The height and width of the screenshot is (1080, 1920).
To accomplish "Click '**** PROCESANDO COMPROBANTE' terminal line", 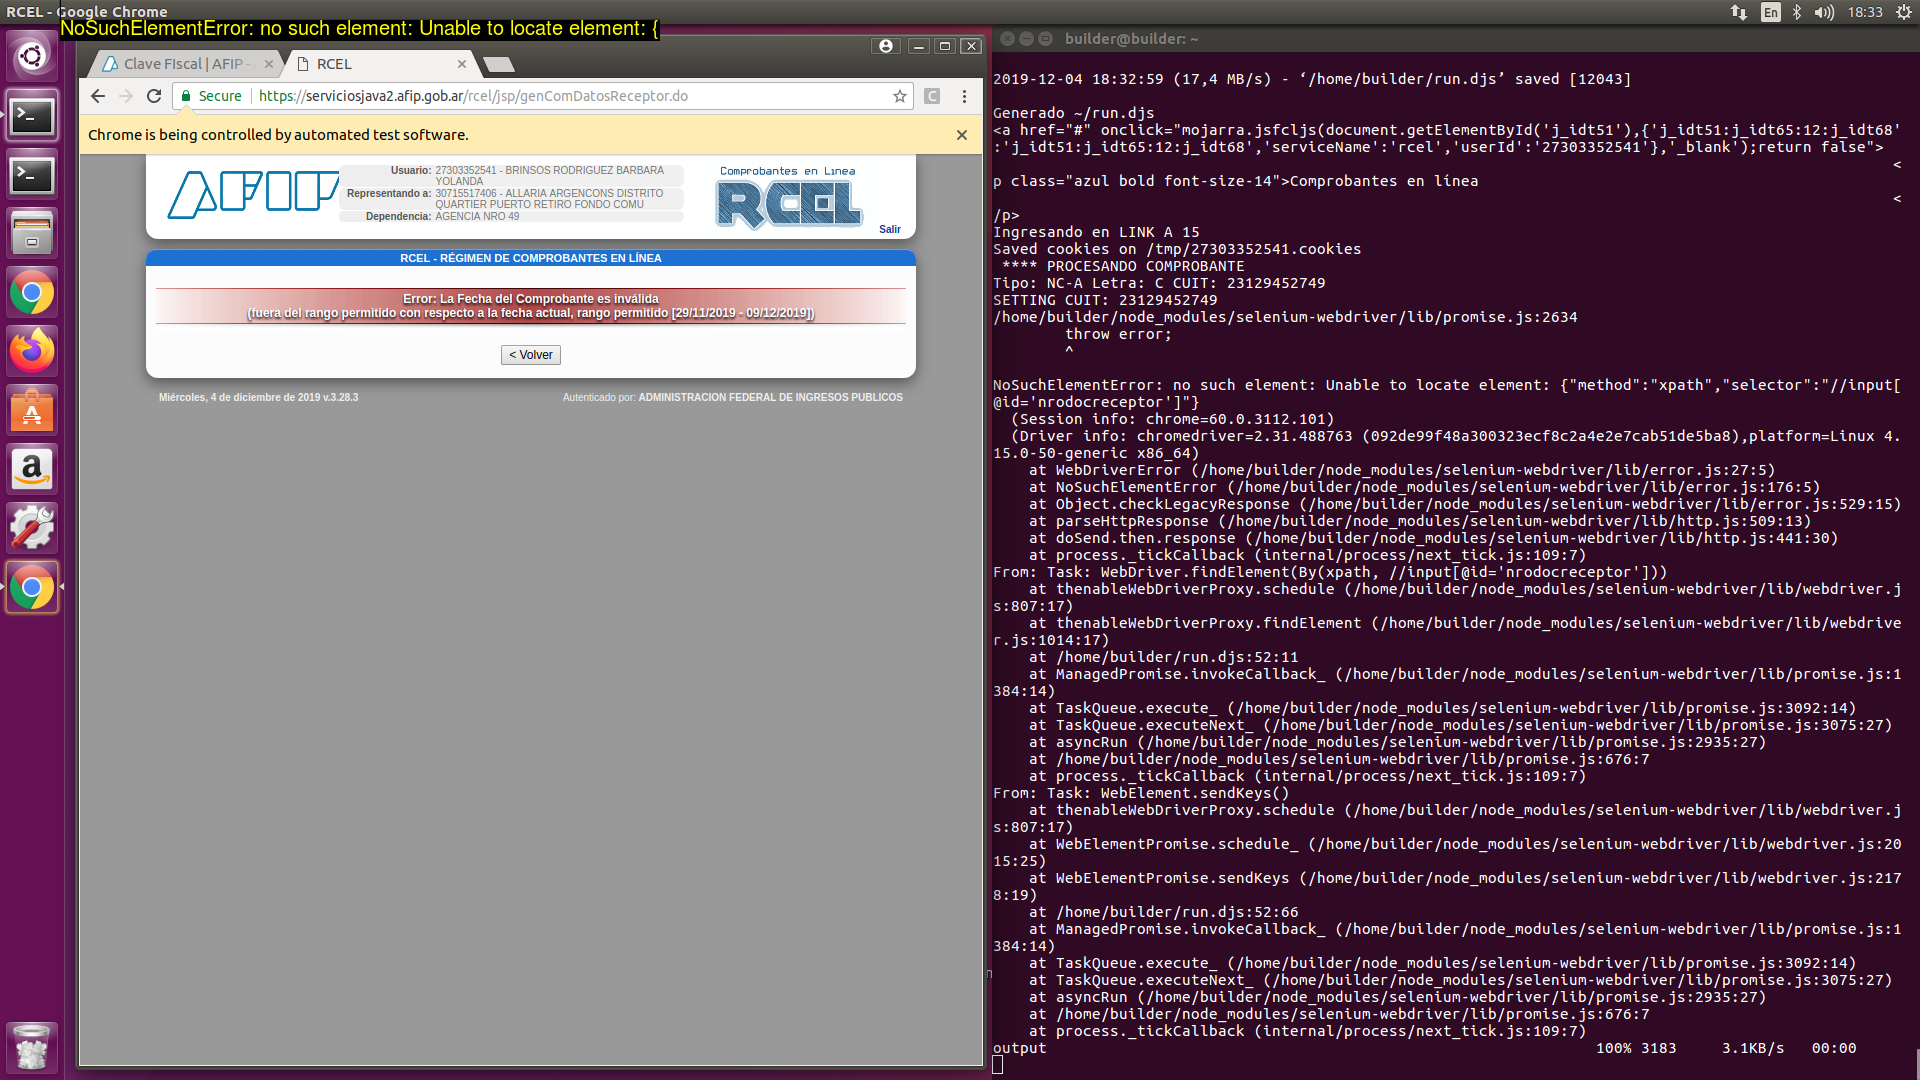I will tap(1123, 266).
